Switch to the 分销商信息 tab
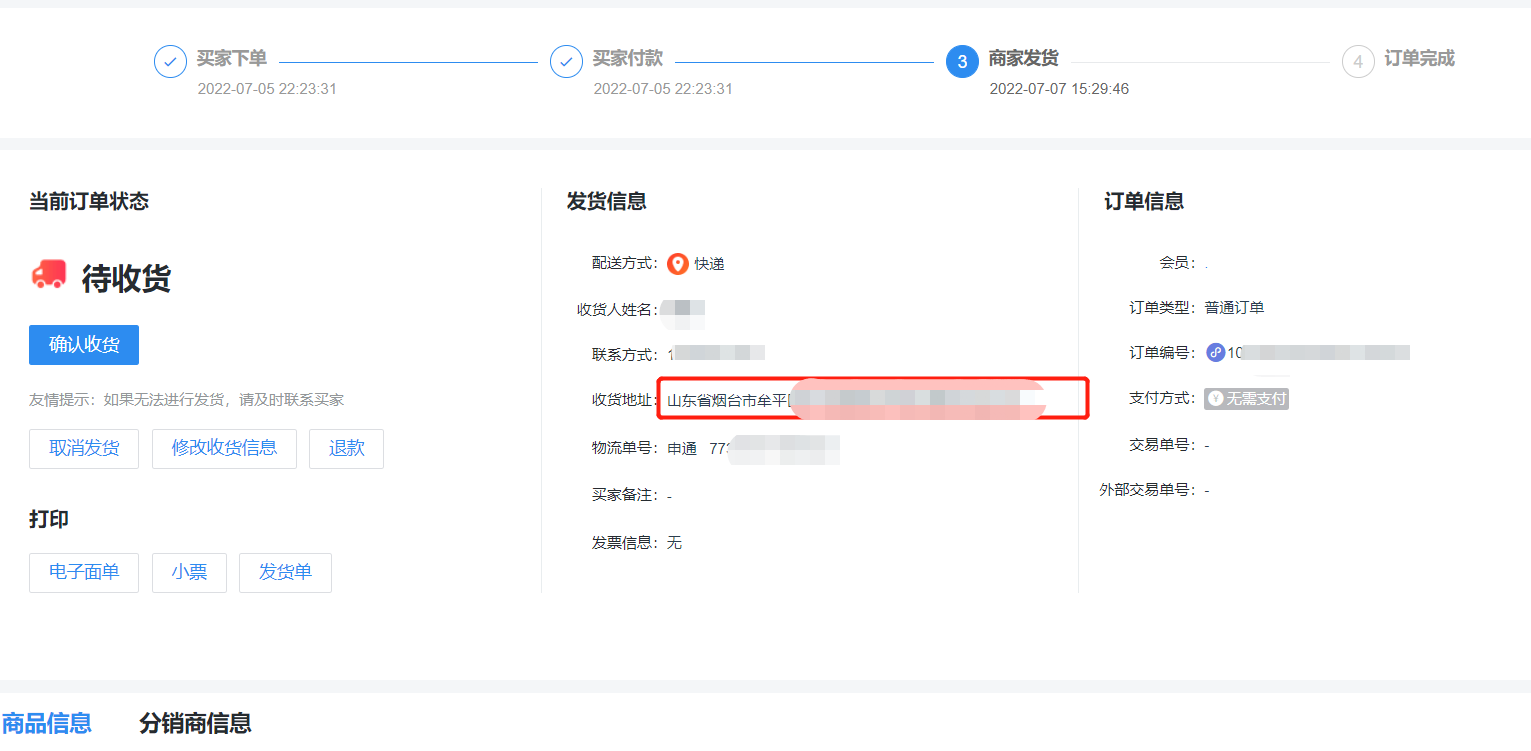The width and height of the screenshot is (1531, 751). [x=195, y=723]
